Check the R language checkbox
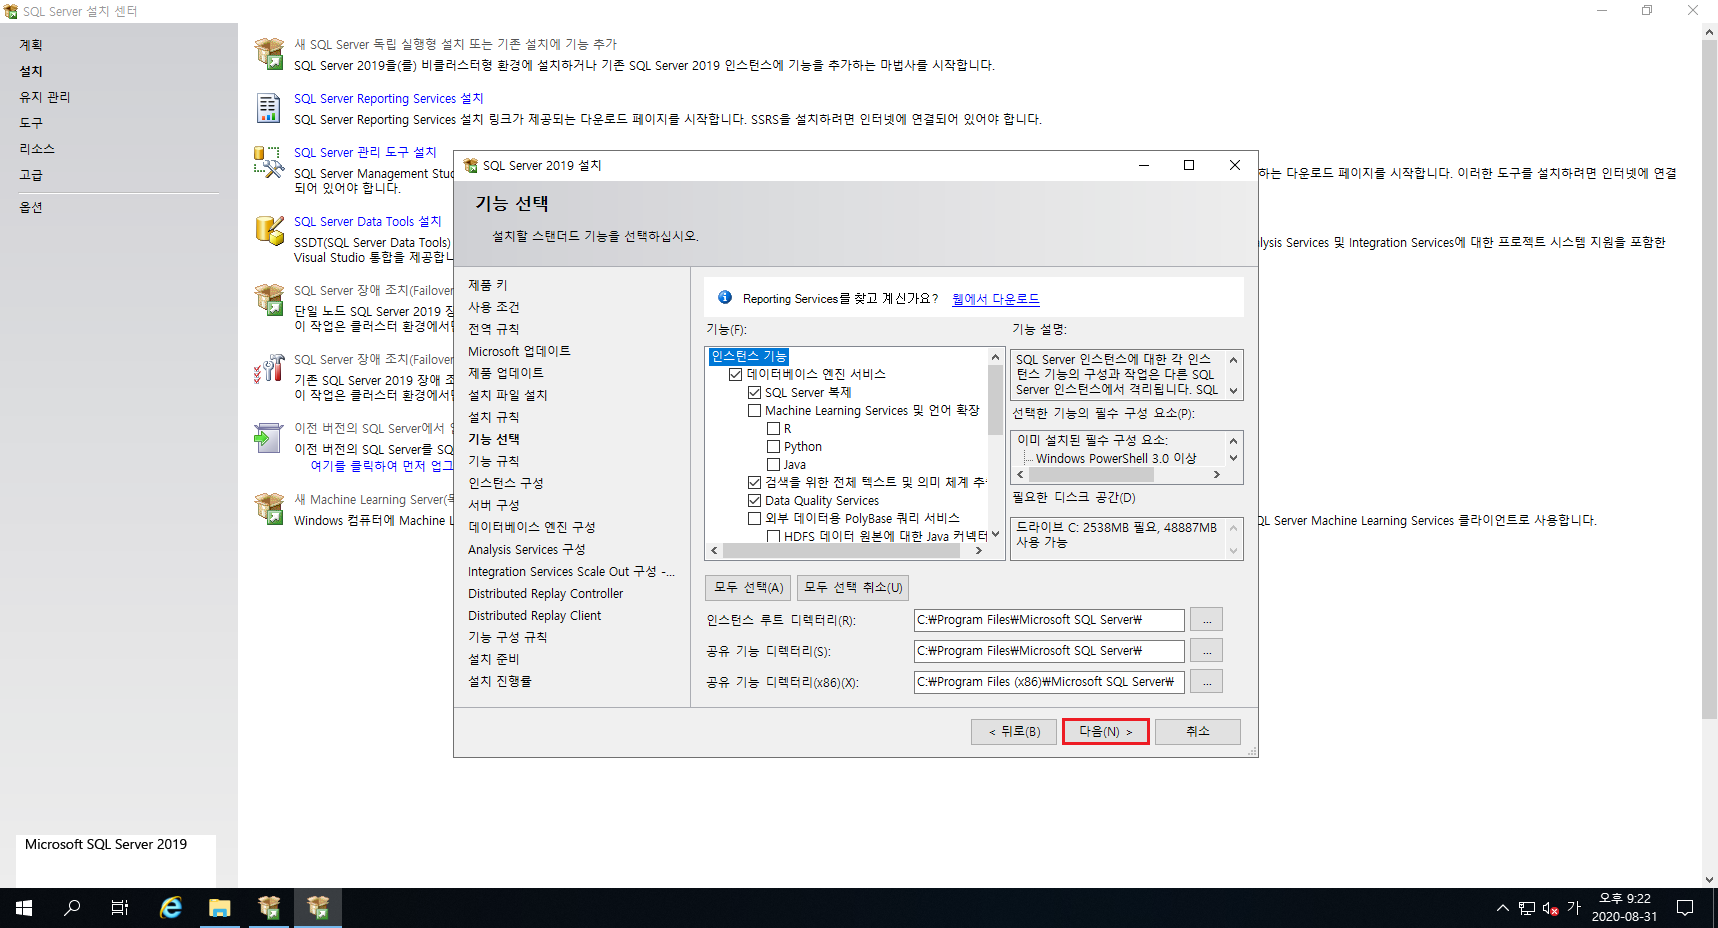This screenshot has height=928, width=1718. [773, 428]
